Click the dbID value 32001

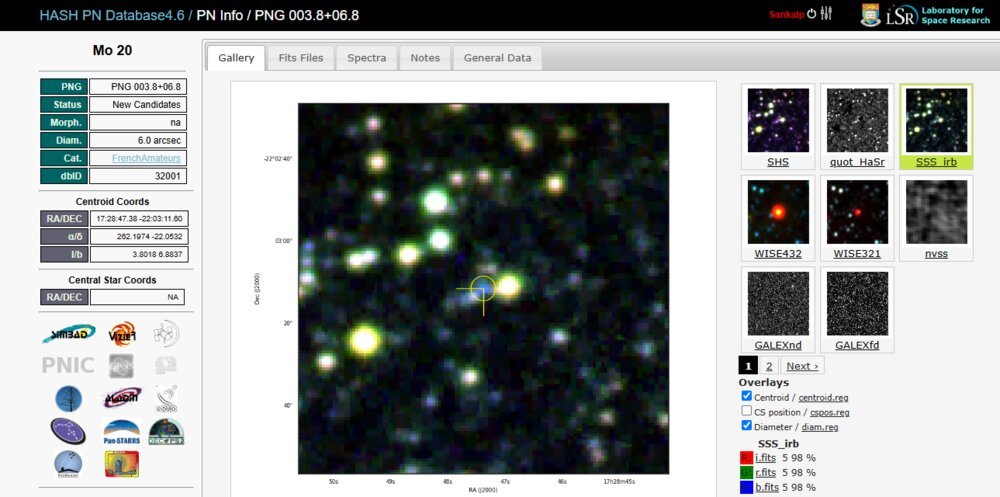(138, 176)
